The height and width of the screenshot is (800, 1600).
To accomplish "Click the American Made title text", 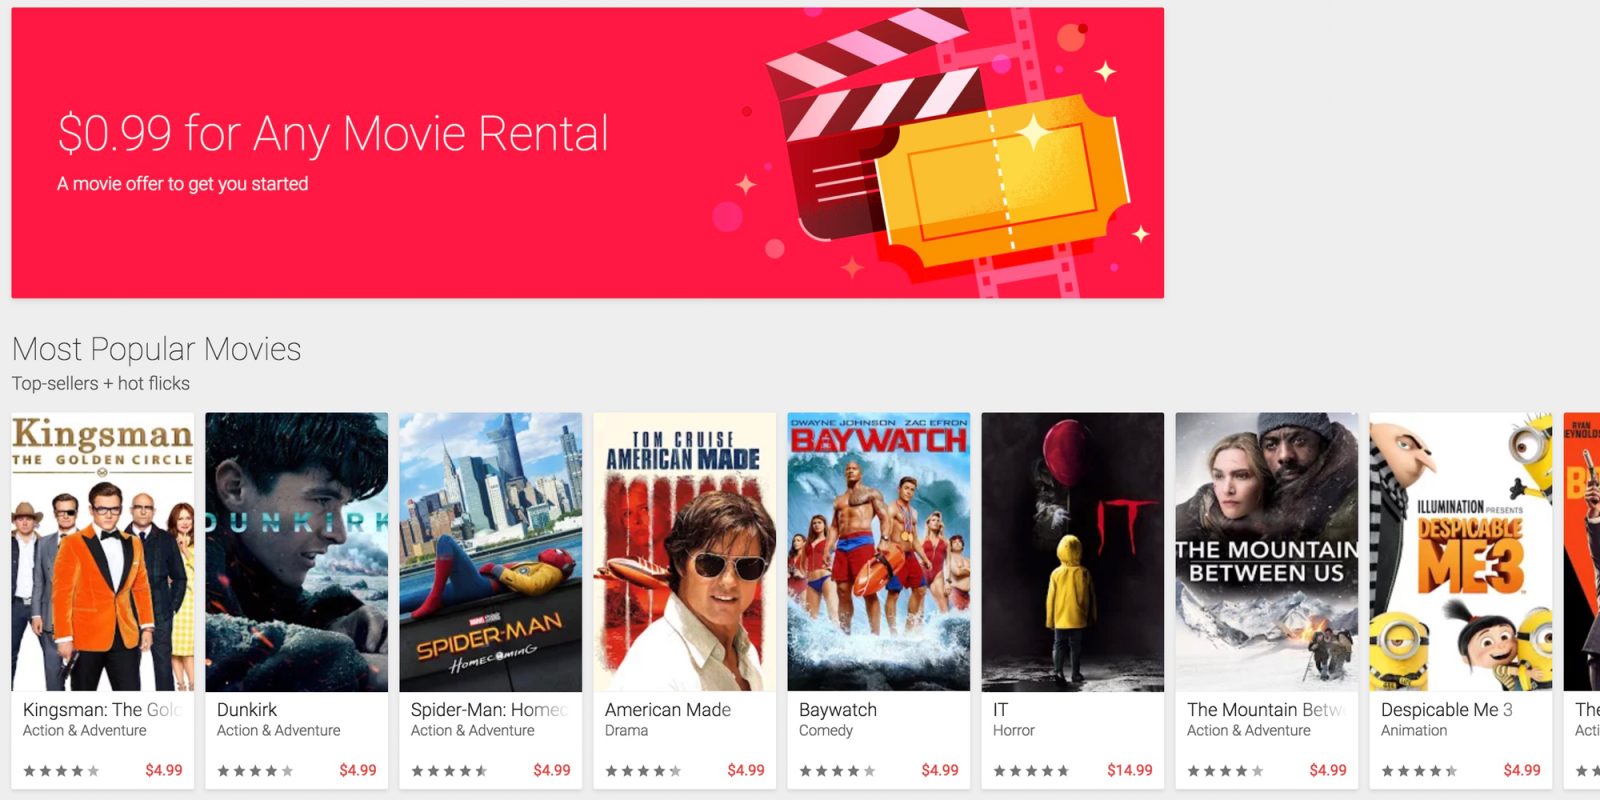I will 668,710.
